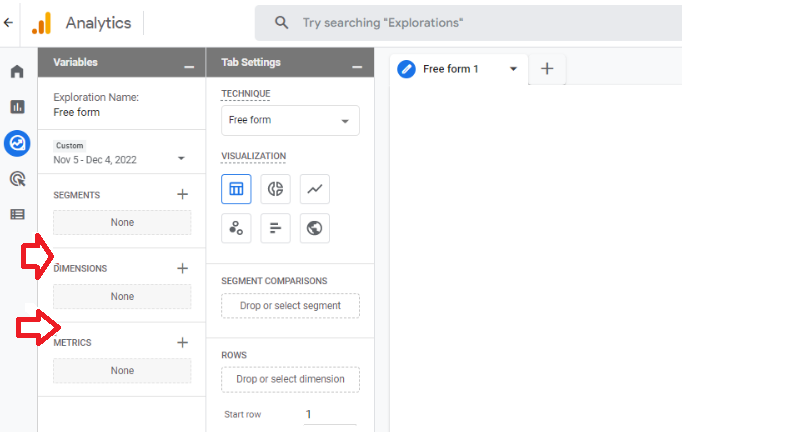Open the Technique Free form dropdown

[x=290, y=120]
